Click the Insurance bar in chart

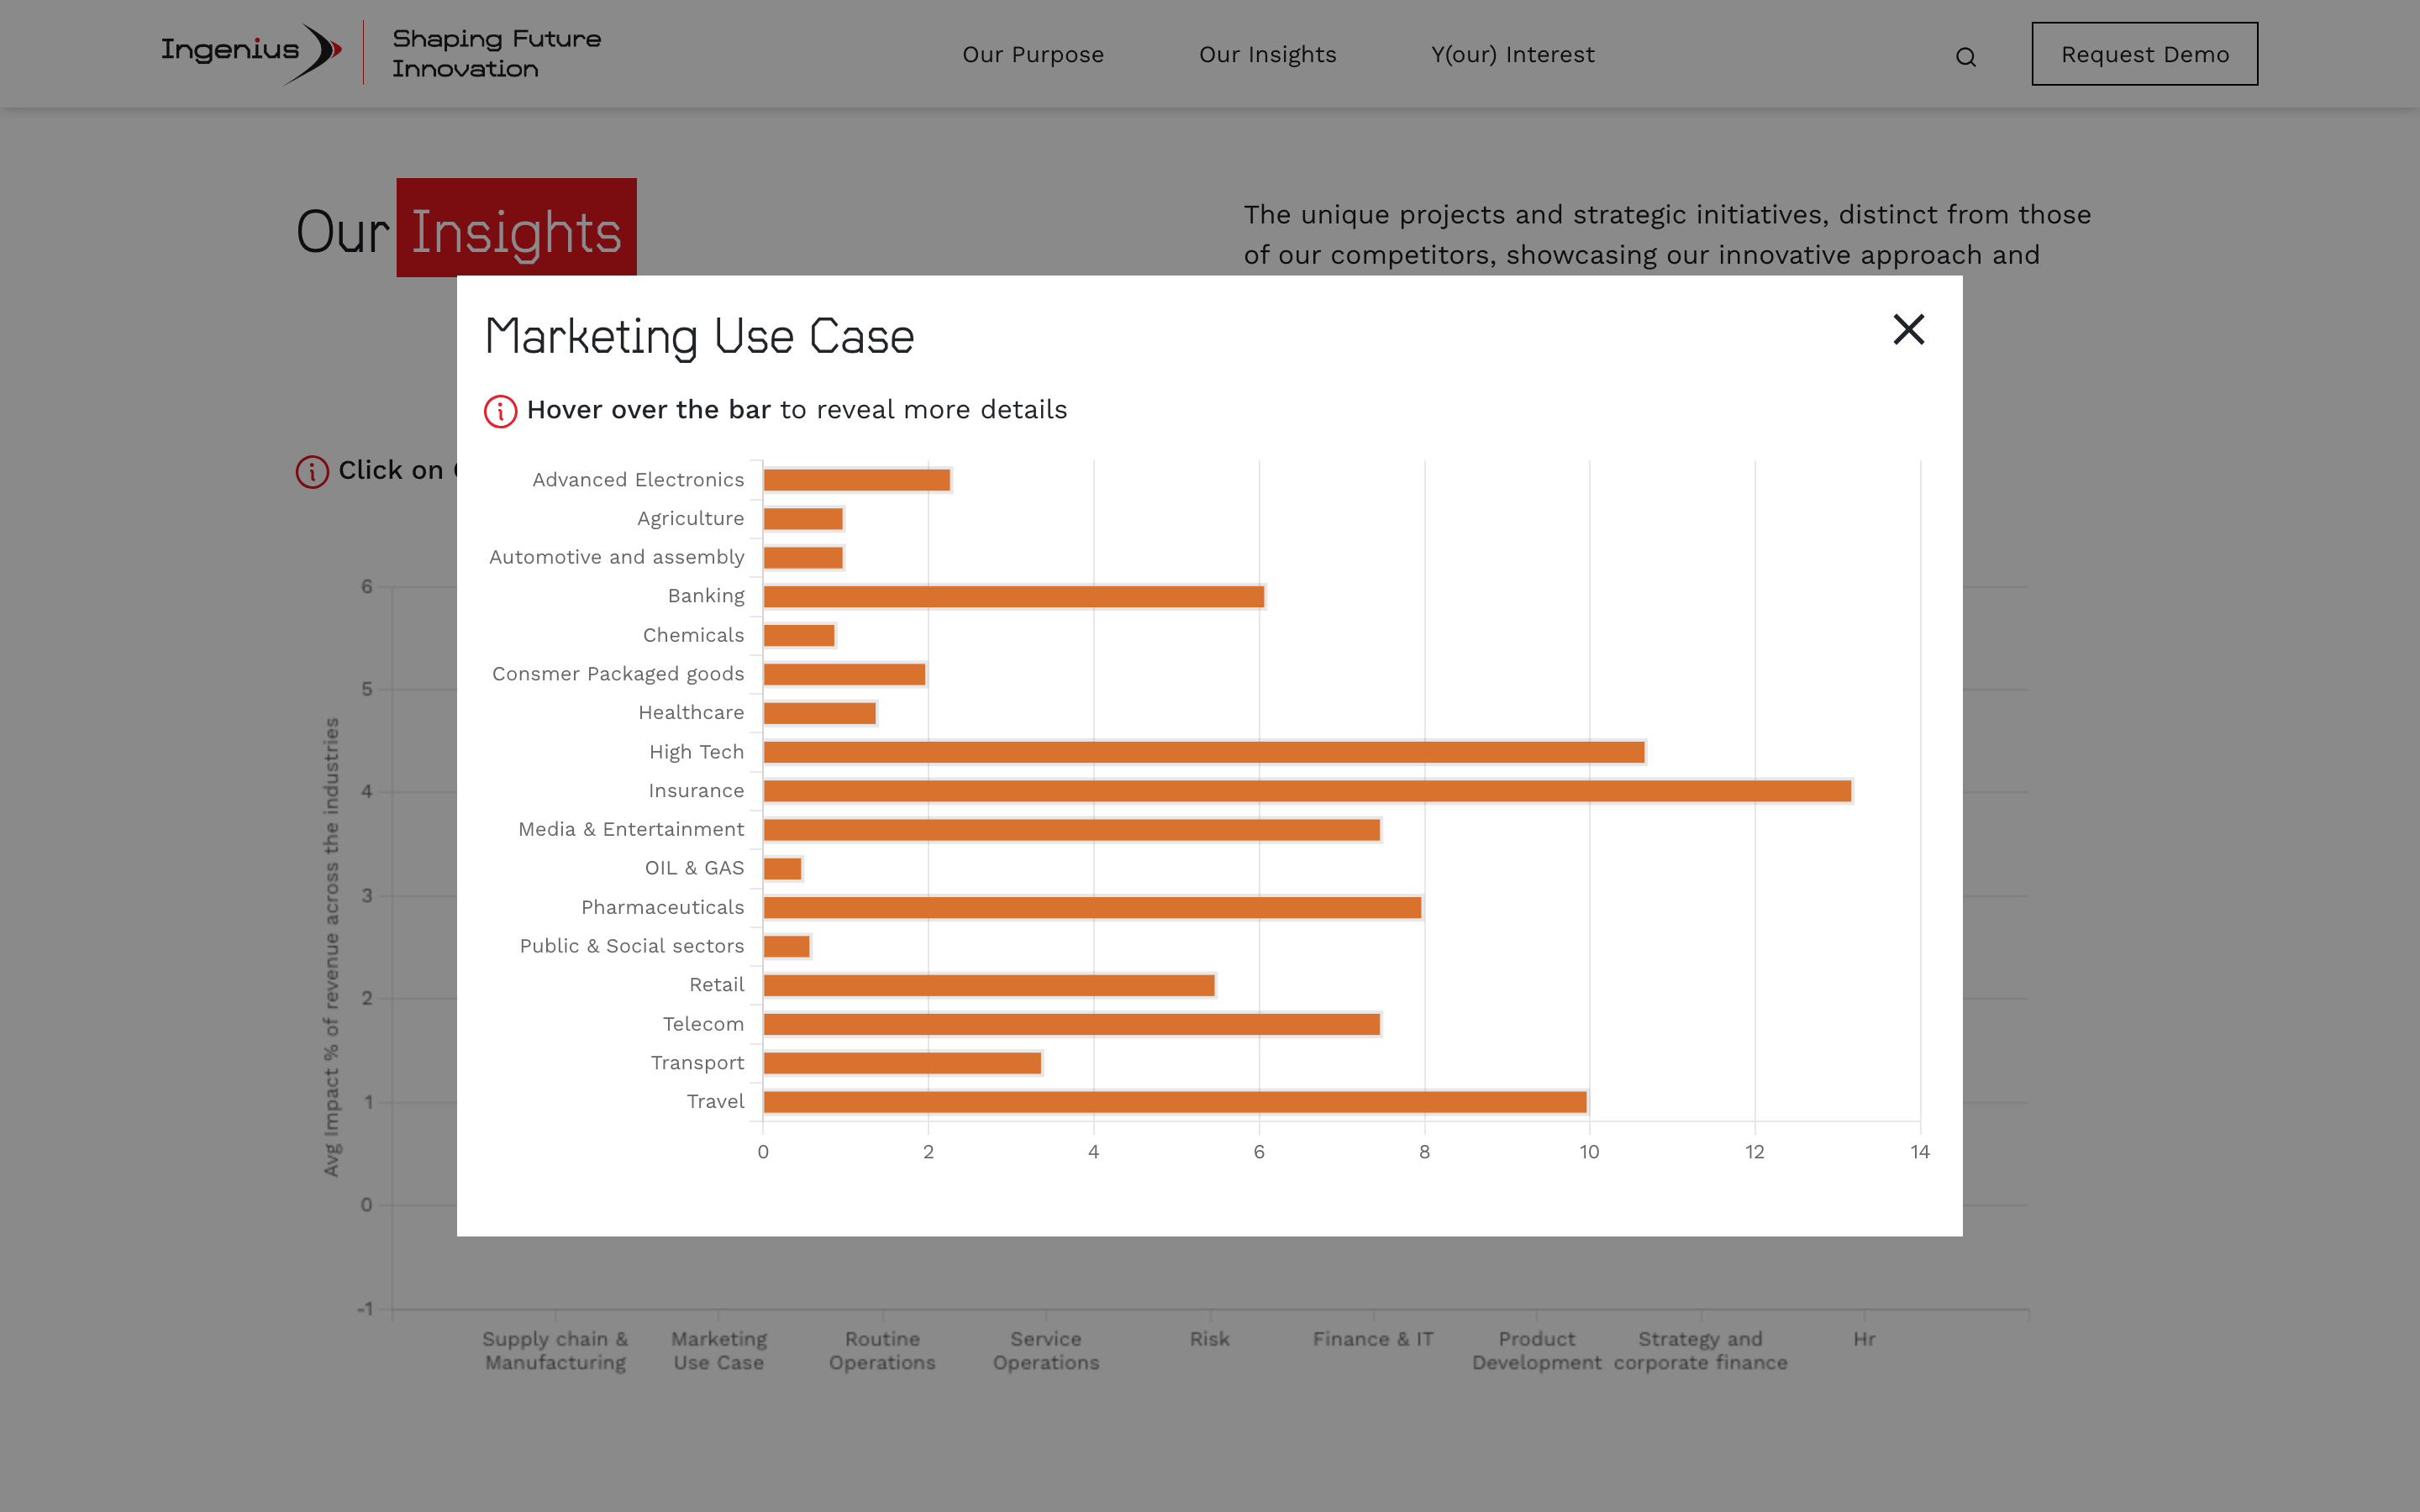tap(1306, 791)
